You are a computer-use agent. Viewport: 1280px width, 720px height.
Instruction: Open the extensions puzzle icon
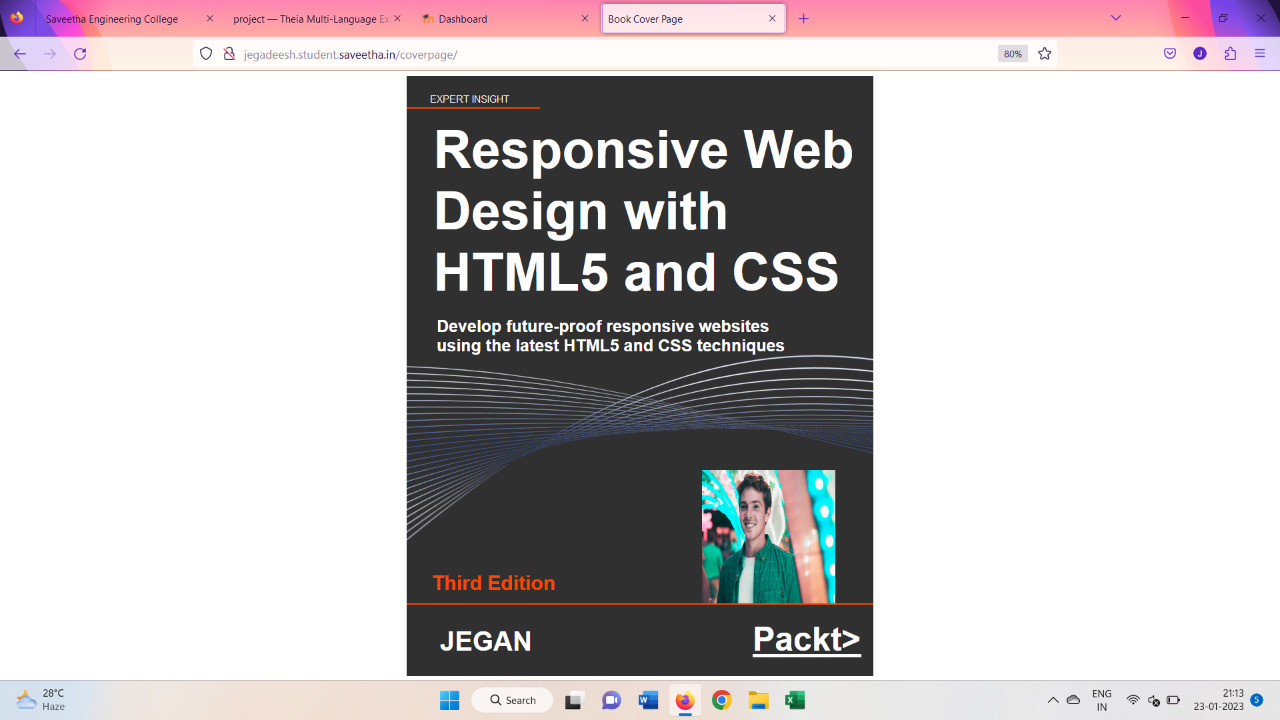(x=1230, y=54)
